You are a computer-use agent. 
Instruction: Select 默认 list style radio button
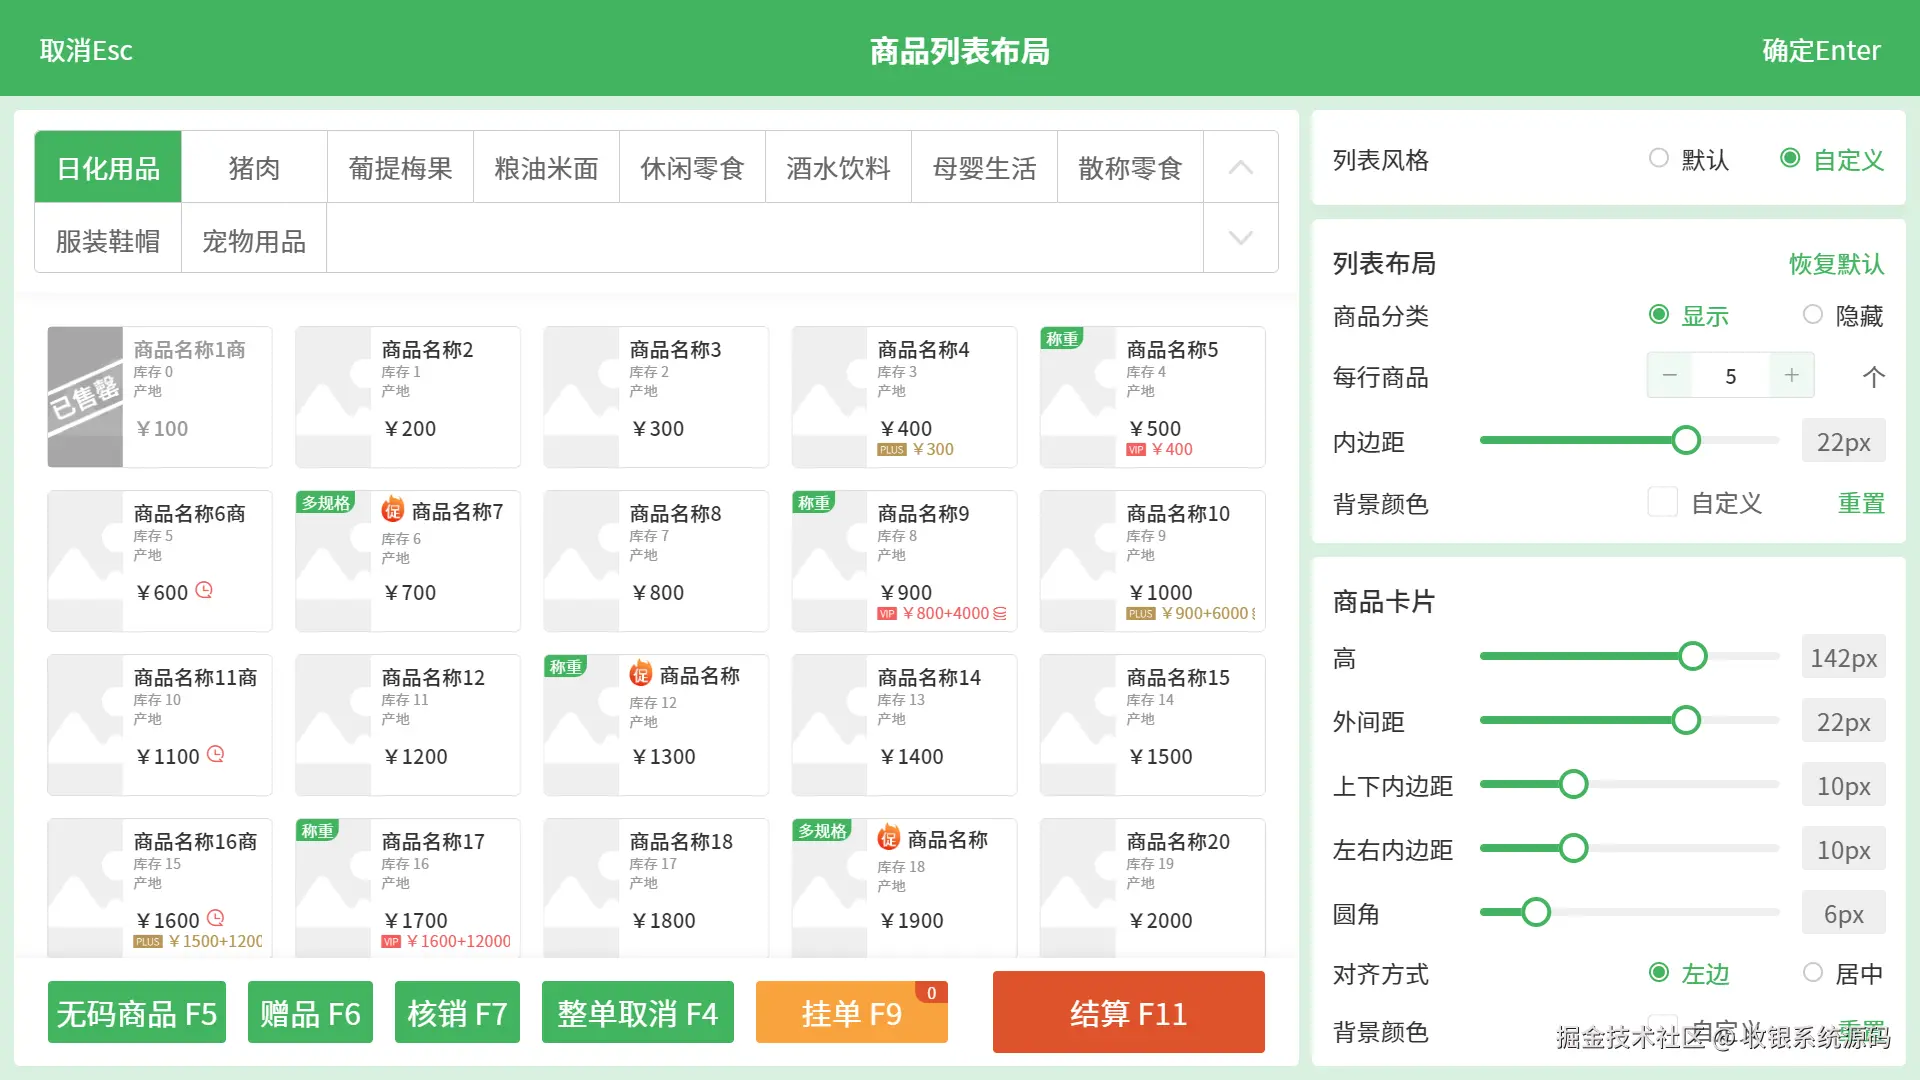pos(1659,158)
